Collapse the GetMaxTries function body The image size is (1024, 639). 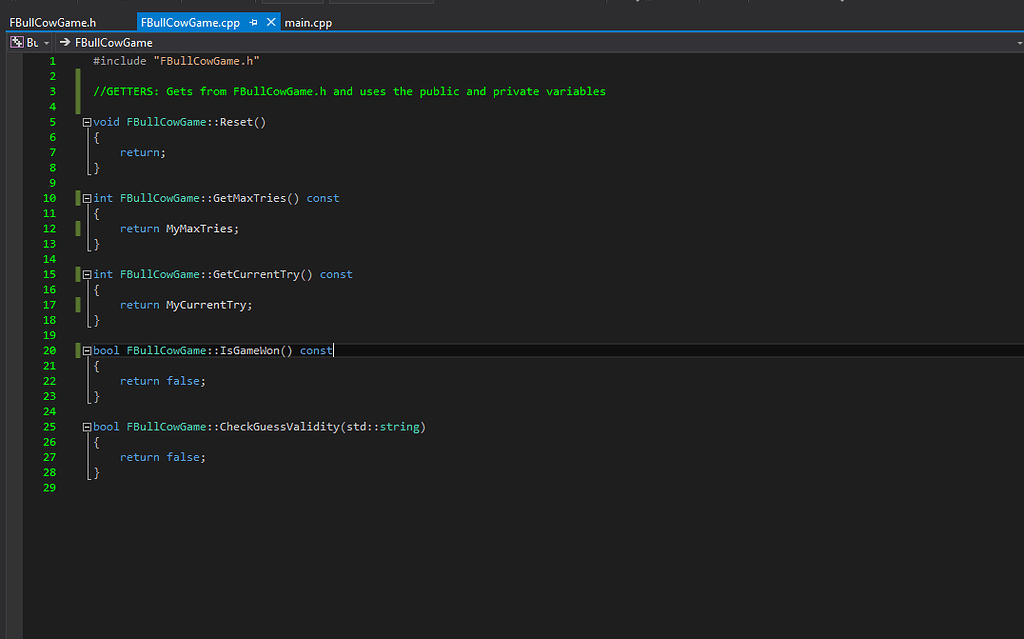pos(86,198)
